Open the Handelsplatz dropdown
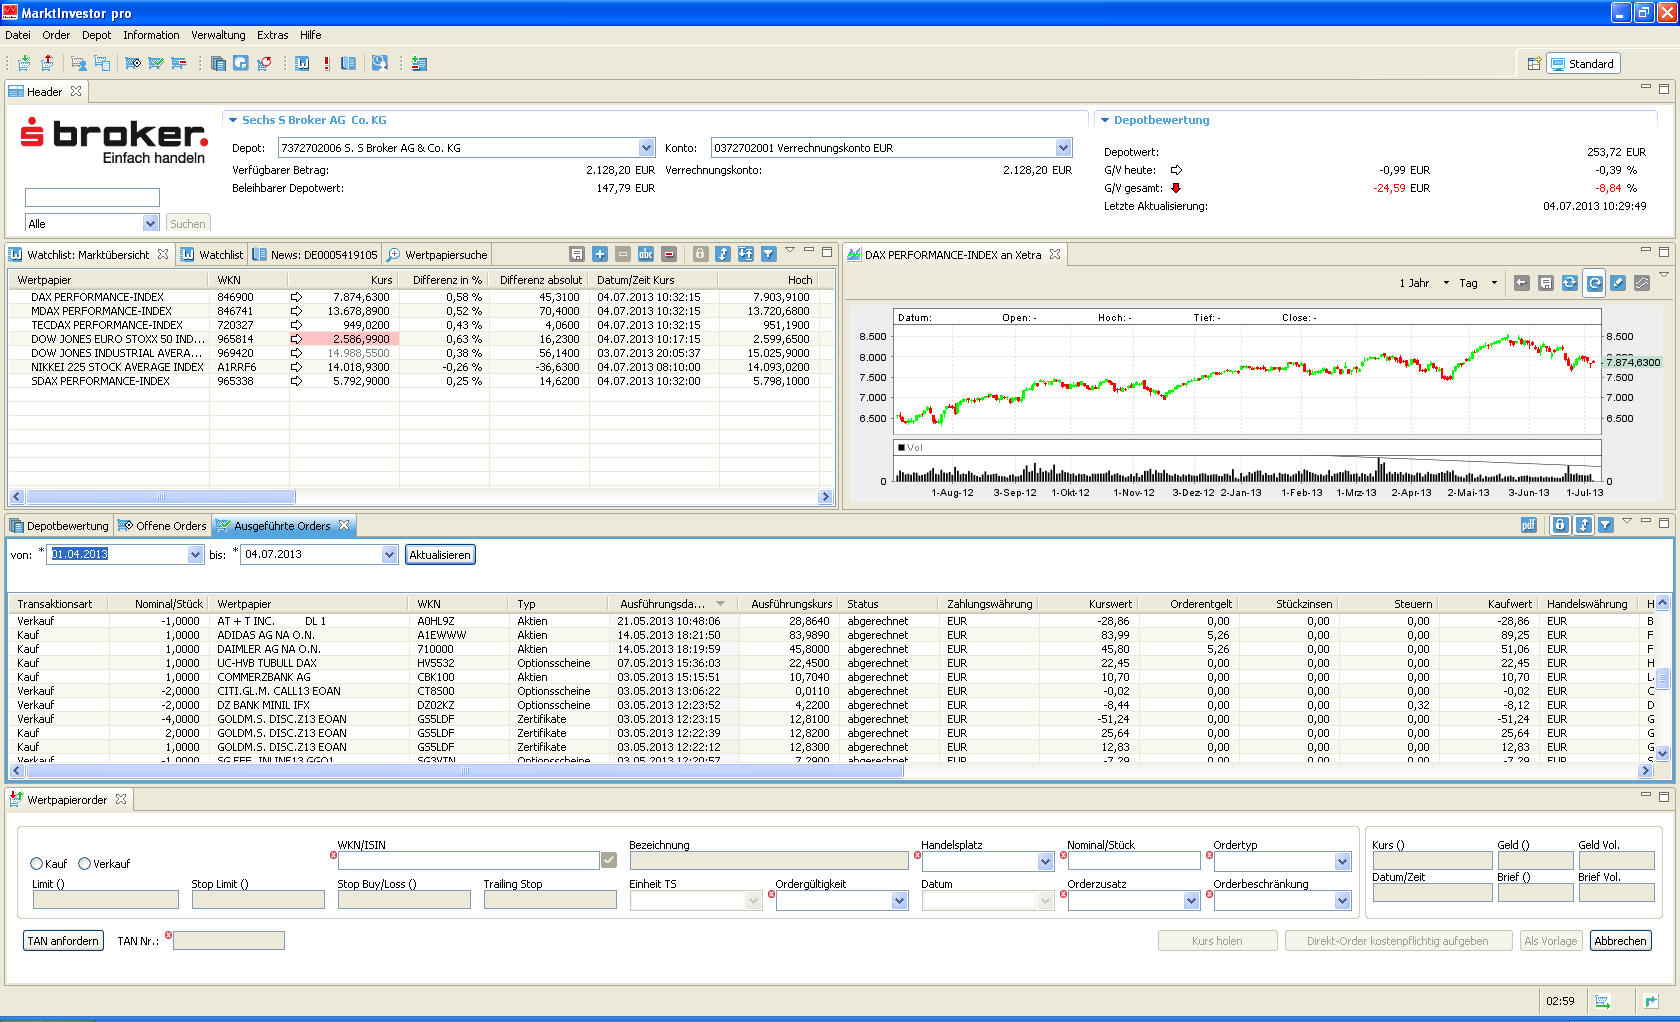This screenshot has width=1680, height=1022. tap(1045, 861)
